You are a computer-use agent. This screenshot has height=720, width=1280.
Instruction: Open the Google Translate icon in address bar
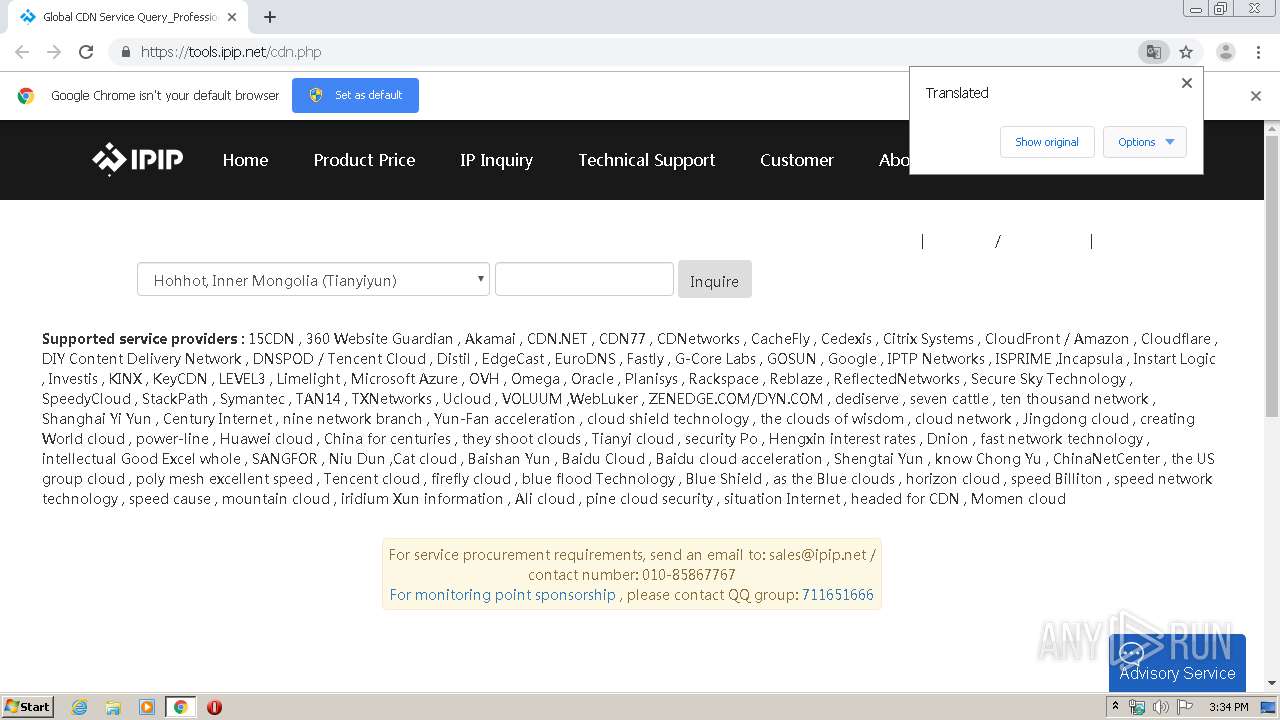pos(1153,52)
